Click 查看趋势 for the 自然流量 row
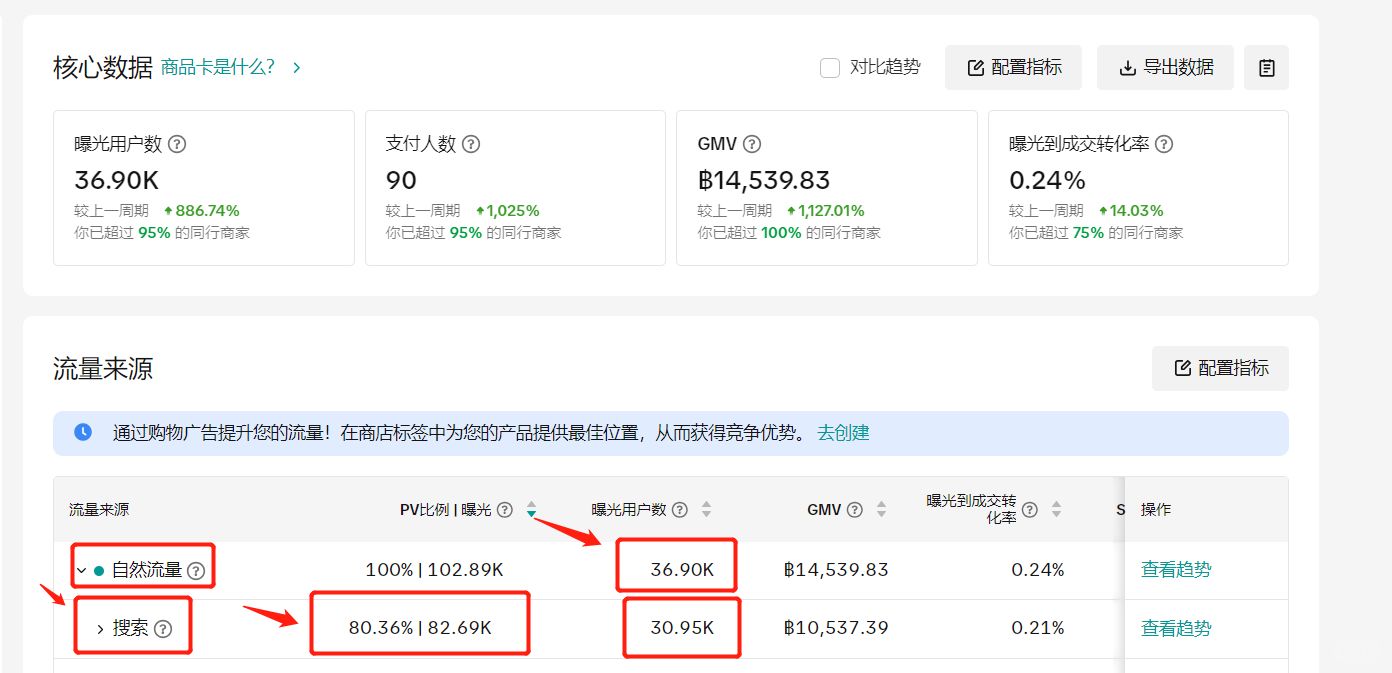The image size is (1392, 673). [x=1176, y=570]
